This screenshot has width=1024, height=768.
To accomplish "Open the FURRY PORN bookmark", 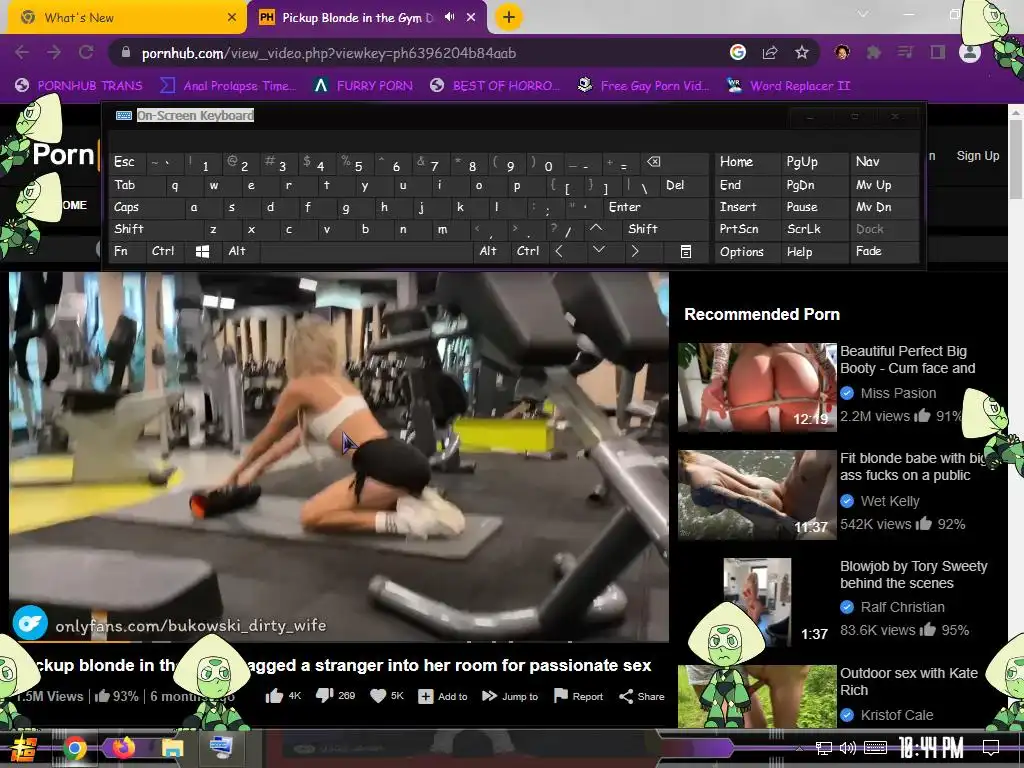I will [364, 86].
